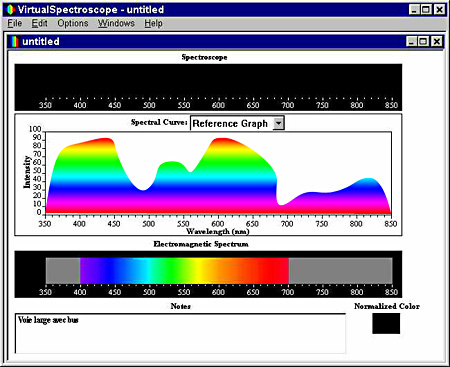Open the File menu
This screenshot has height=367, width=450.
[15, 23]
